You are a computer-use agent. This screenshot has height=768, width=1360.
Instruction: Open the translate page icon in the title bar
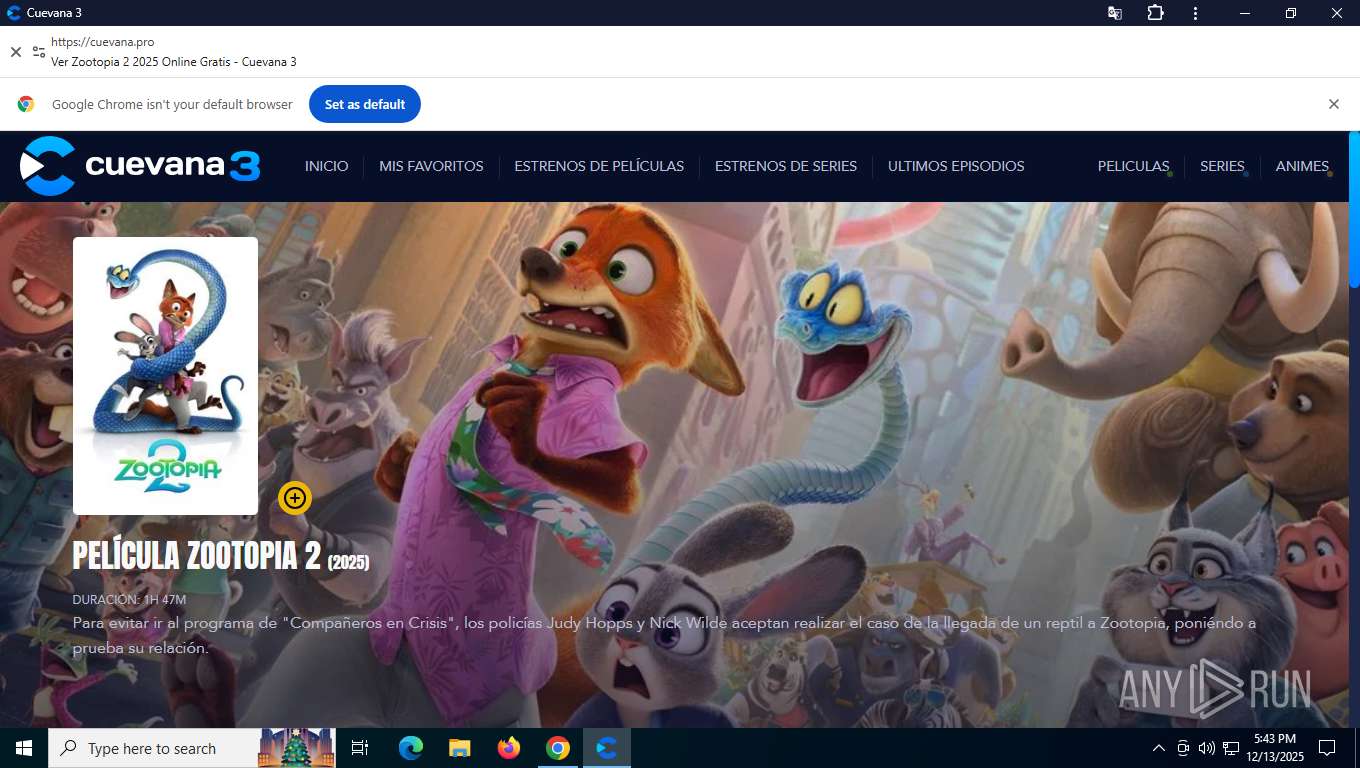point(1114,13)
